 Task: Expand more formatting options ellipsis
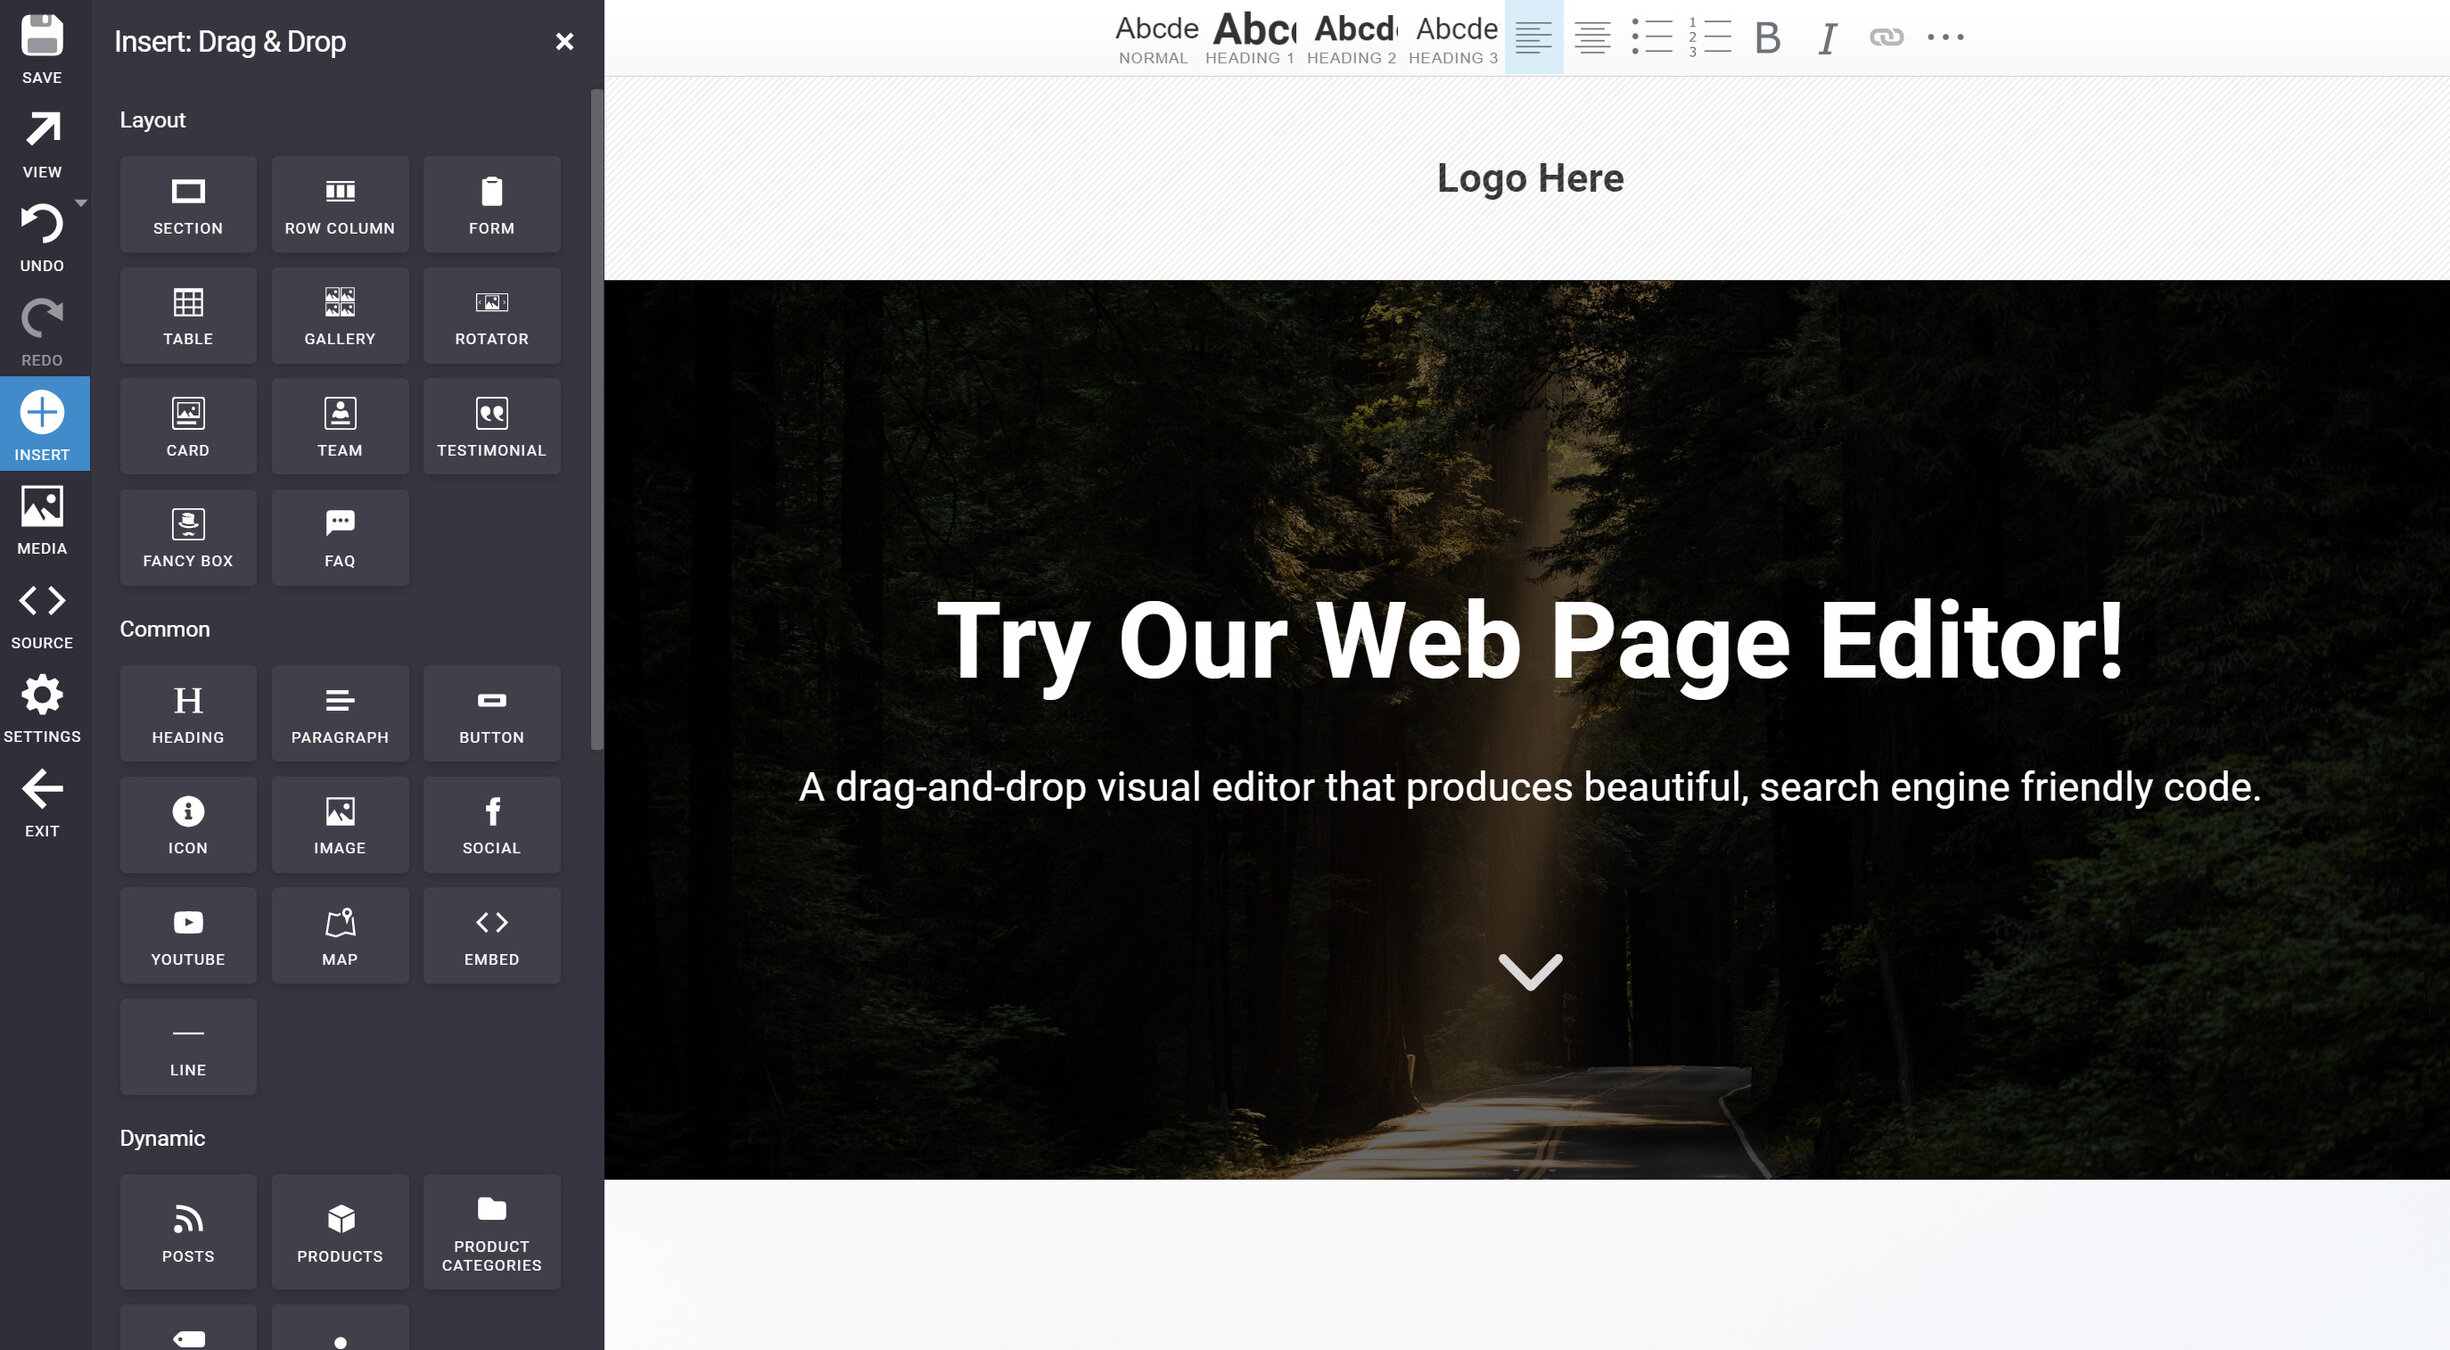tap(1945, 38)
